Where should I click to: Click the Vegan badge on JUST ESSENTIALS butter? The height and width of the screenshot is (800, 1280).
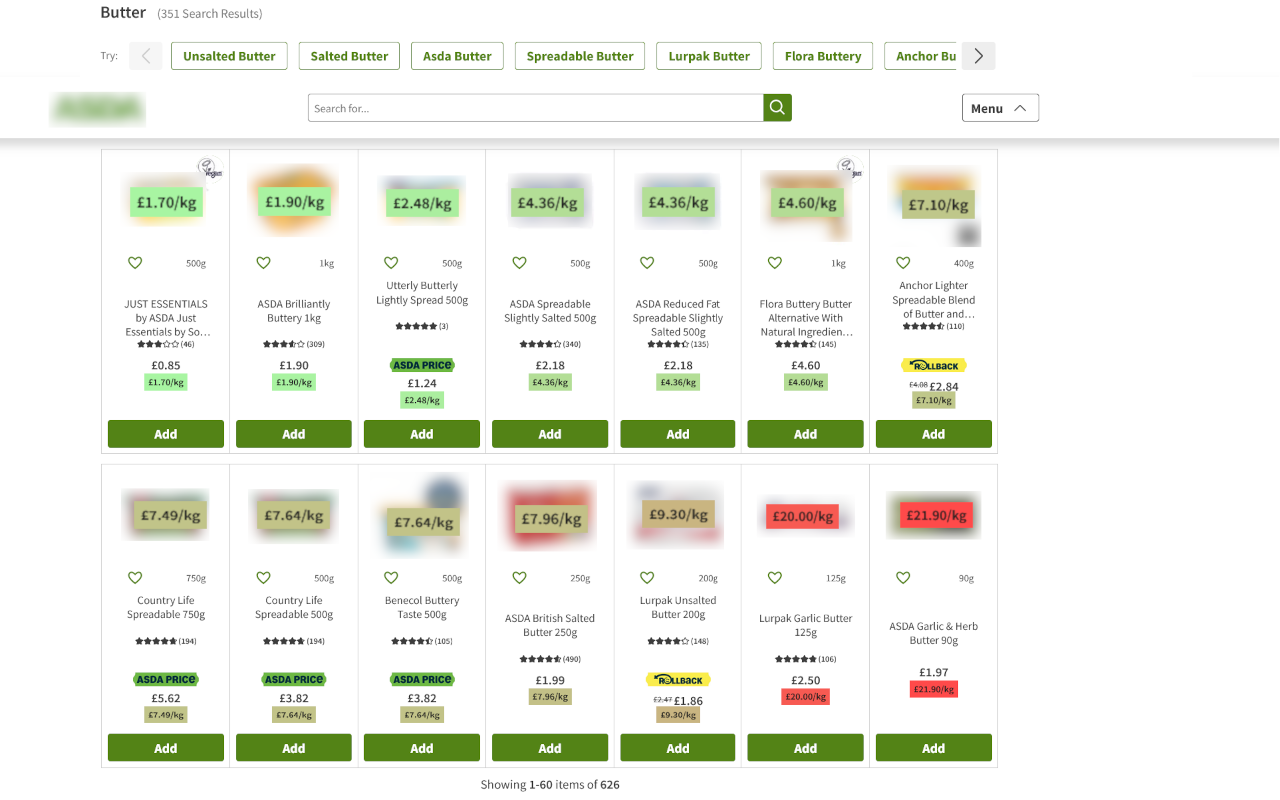[x=210, y=169]
